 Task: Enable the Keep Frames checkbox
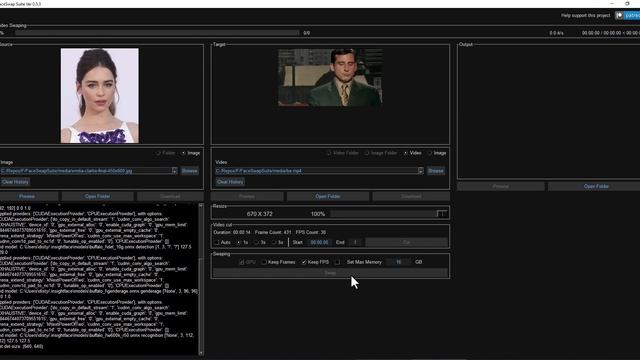tap(264, 262)
